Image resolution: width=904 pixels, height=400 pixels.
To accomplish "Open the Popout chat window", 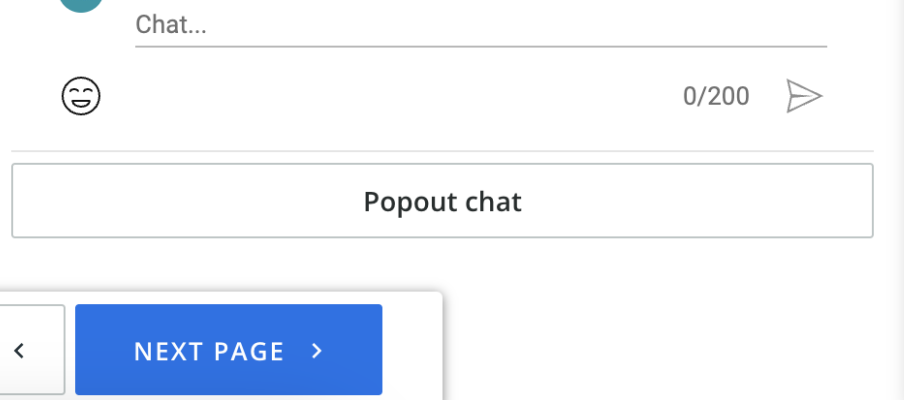I will click(442, 202).
